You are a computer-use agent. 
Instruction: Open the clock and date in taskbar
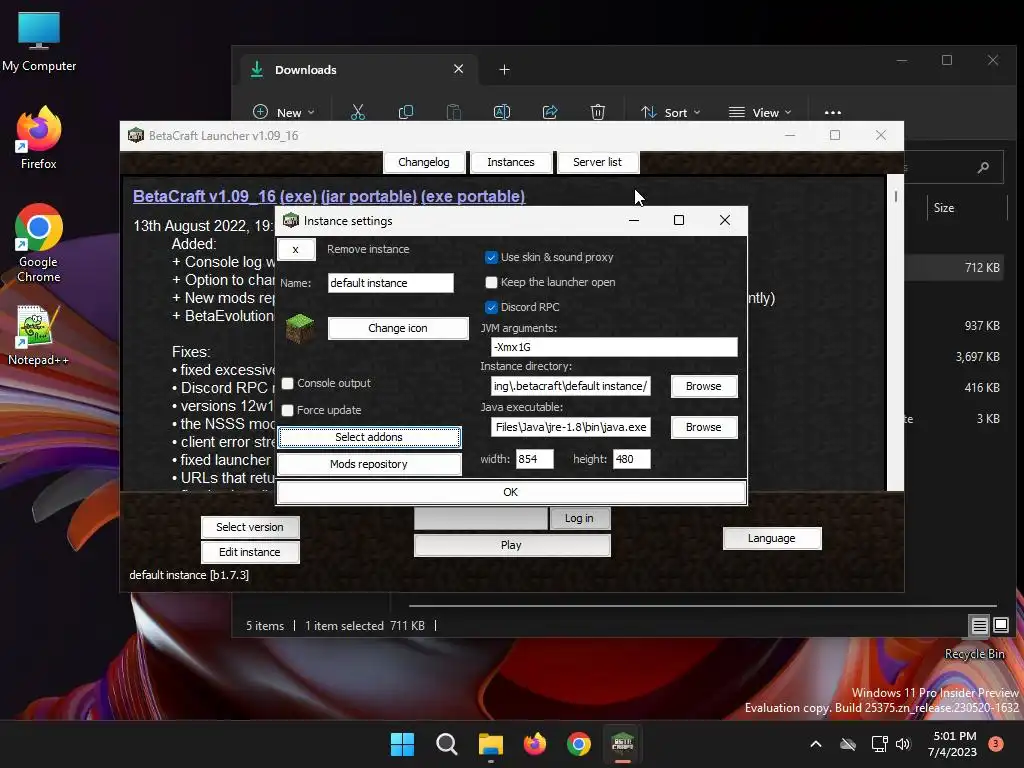click(952, 744)
